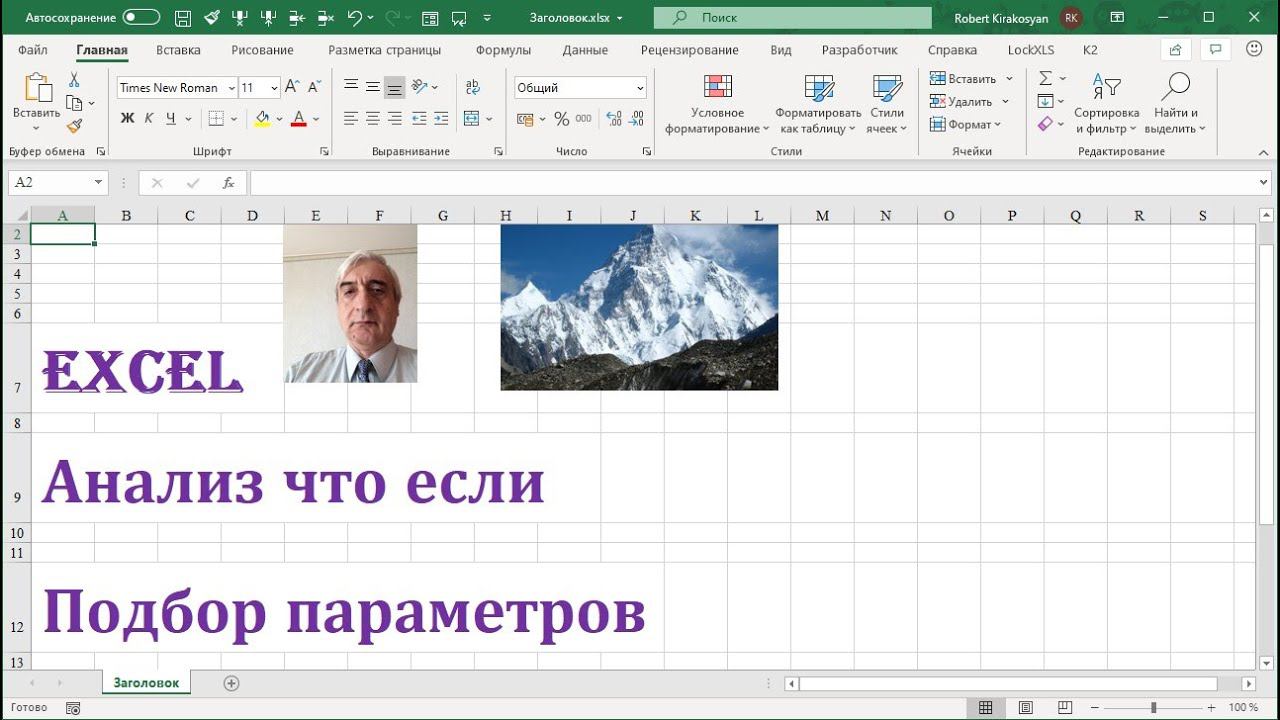Click the text orientation icon
This screenshot has height=720, width=1280.
pos(420,87)
